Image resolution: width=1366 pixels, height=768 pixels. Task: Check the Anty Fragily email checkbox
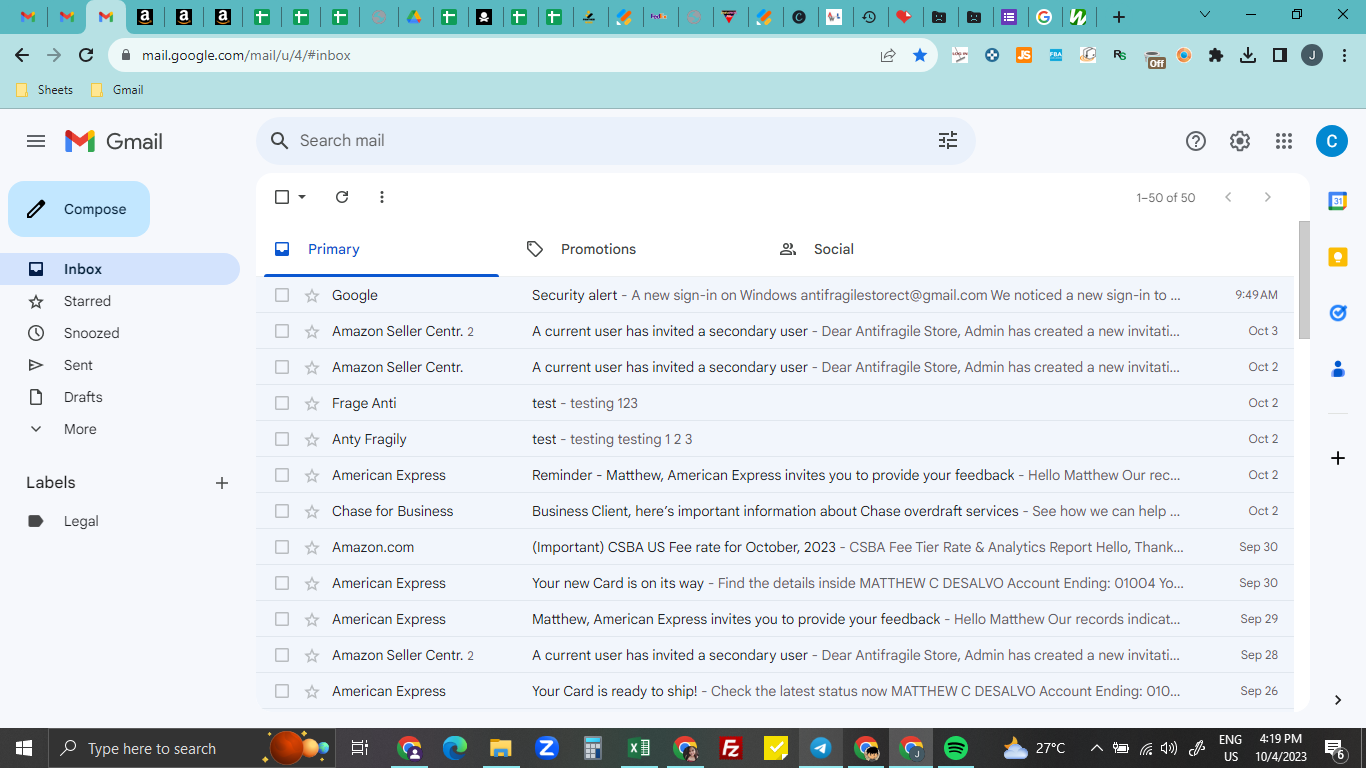(x=282, y=439)
